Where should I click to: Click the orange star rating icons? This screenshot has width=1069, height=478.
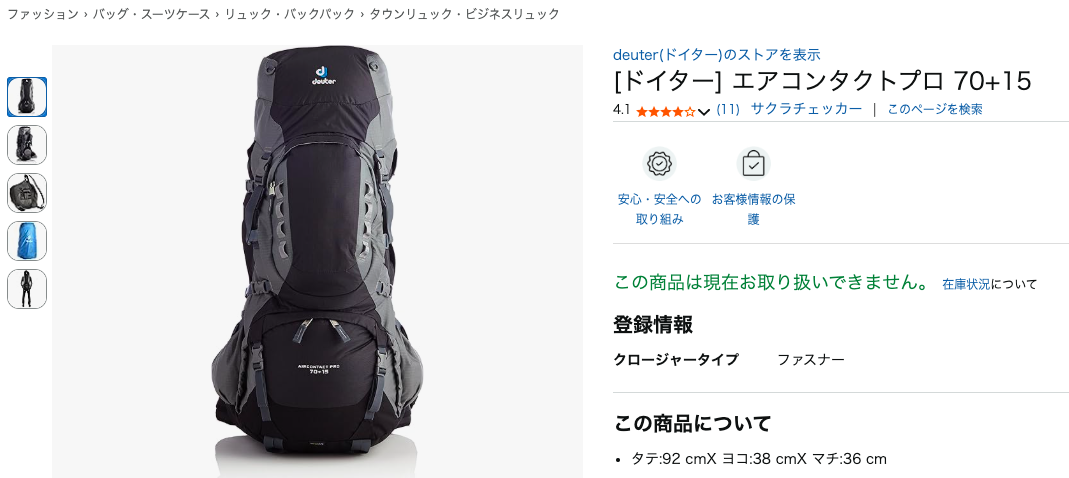[665, 111]
